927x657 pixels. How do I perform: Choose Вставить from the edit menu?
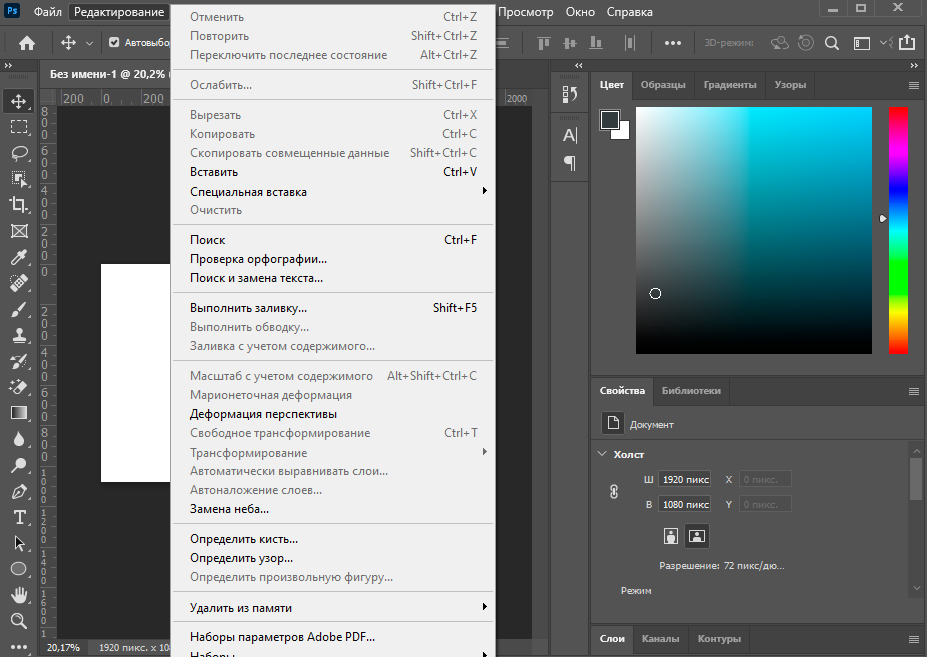[214, 172]
